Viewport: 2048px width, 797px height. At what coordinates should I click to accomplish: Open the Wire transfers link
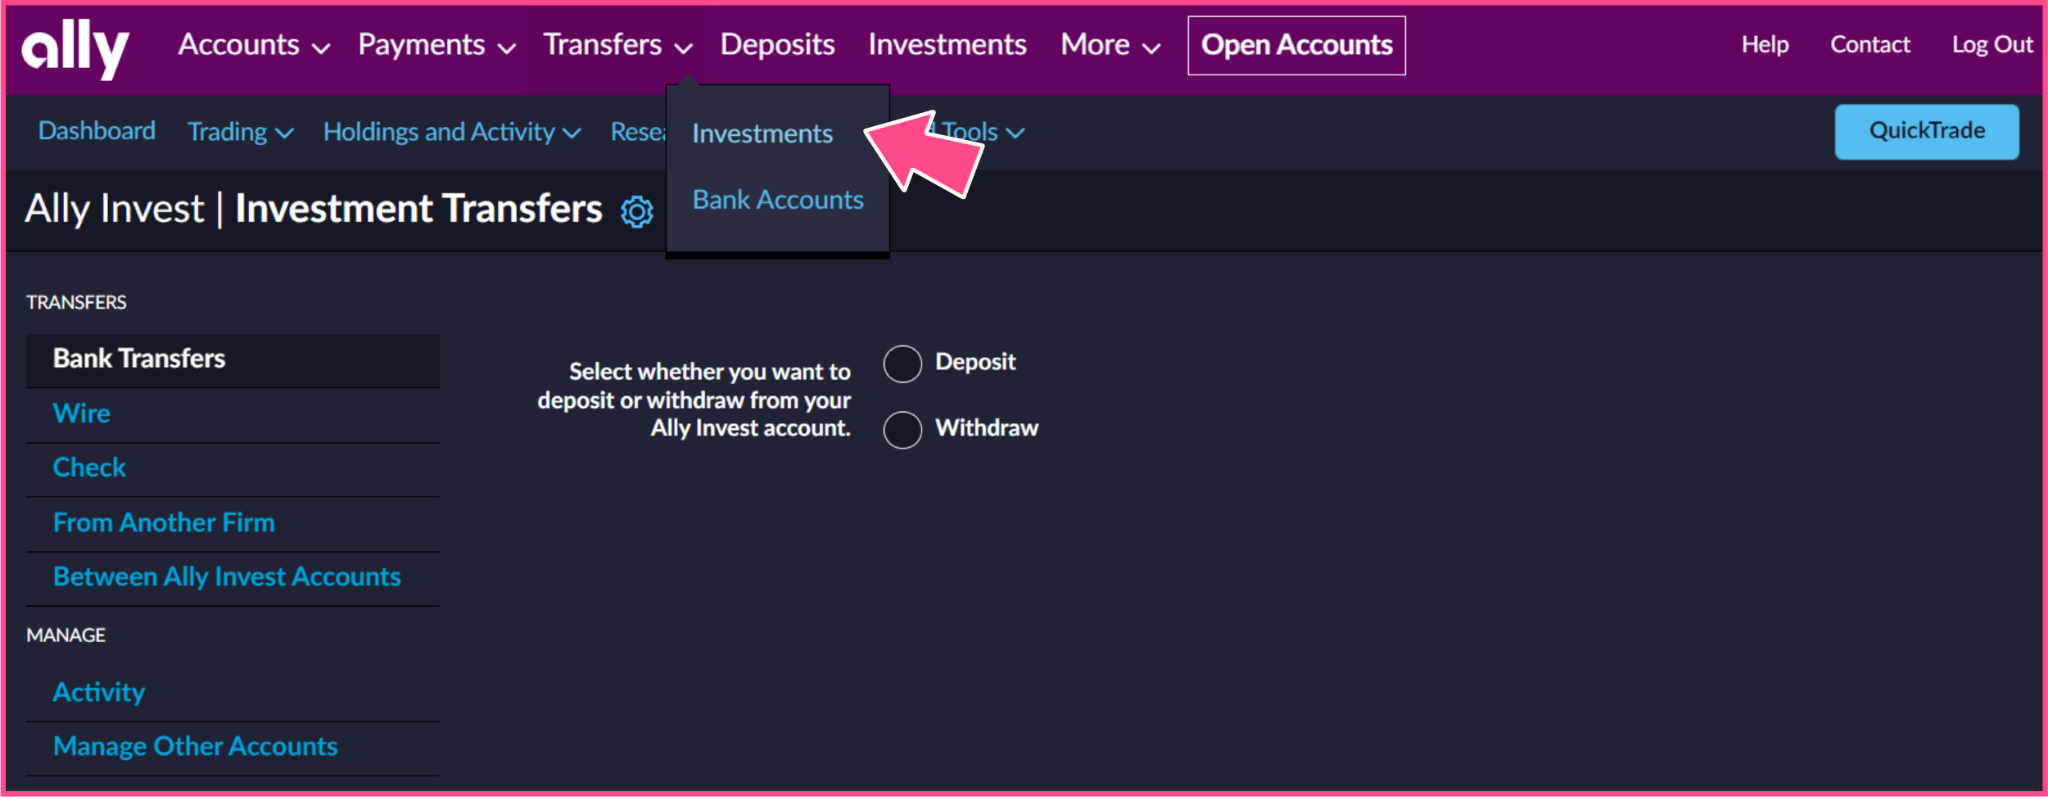(82, 414)
